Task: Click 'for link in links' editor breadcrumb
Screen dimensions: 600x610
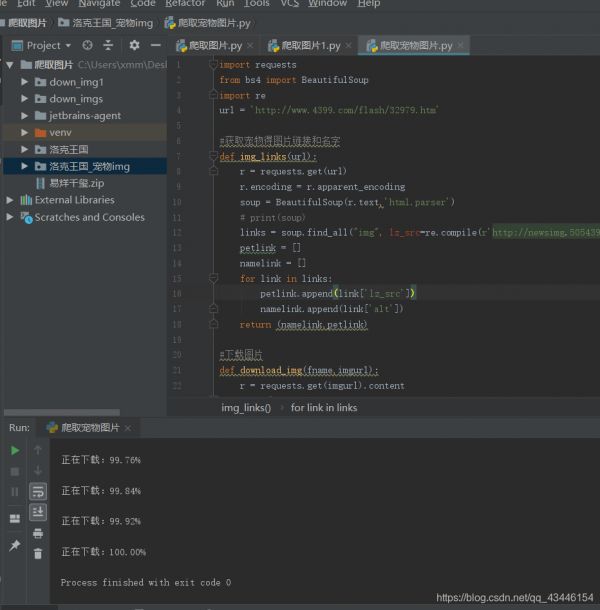Action: tap(324, 408)
